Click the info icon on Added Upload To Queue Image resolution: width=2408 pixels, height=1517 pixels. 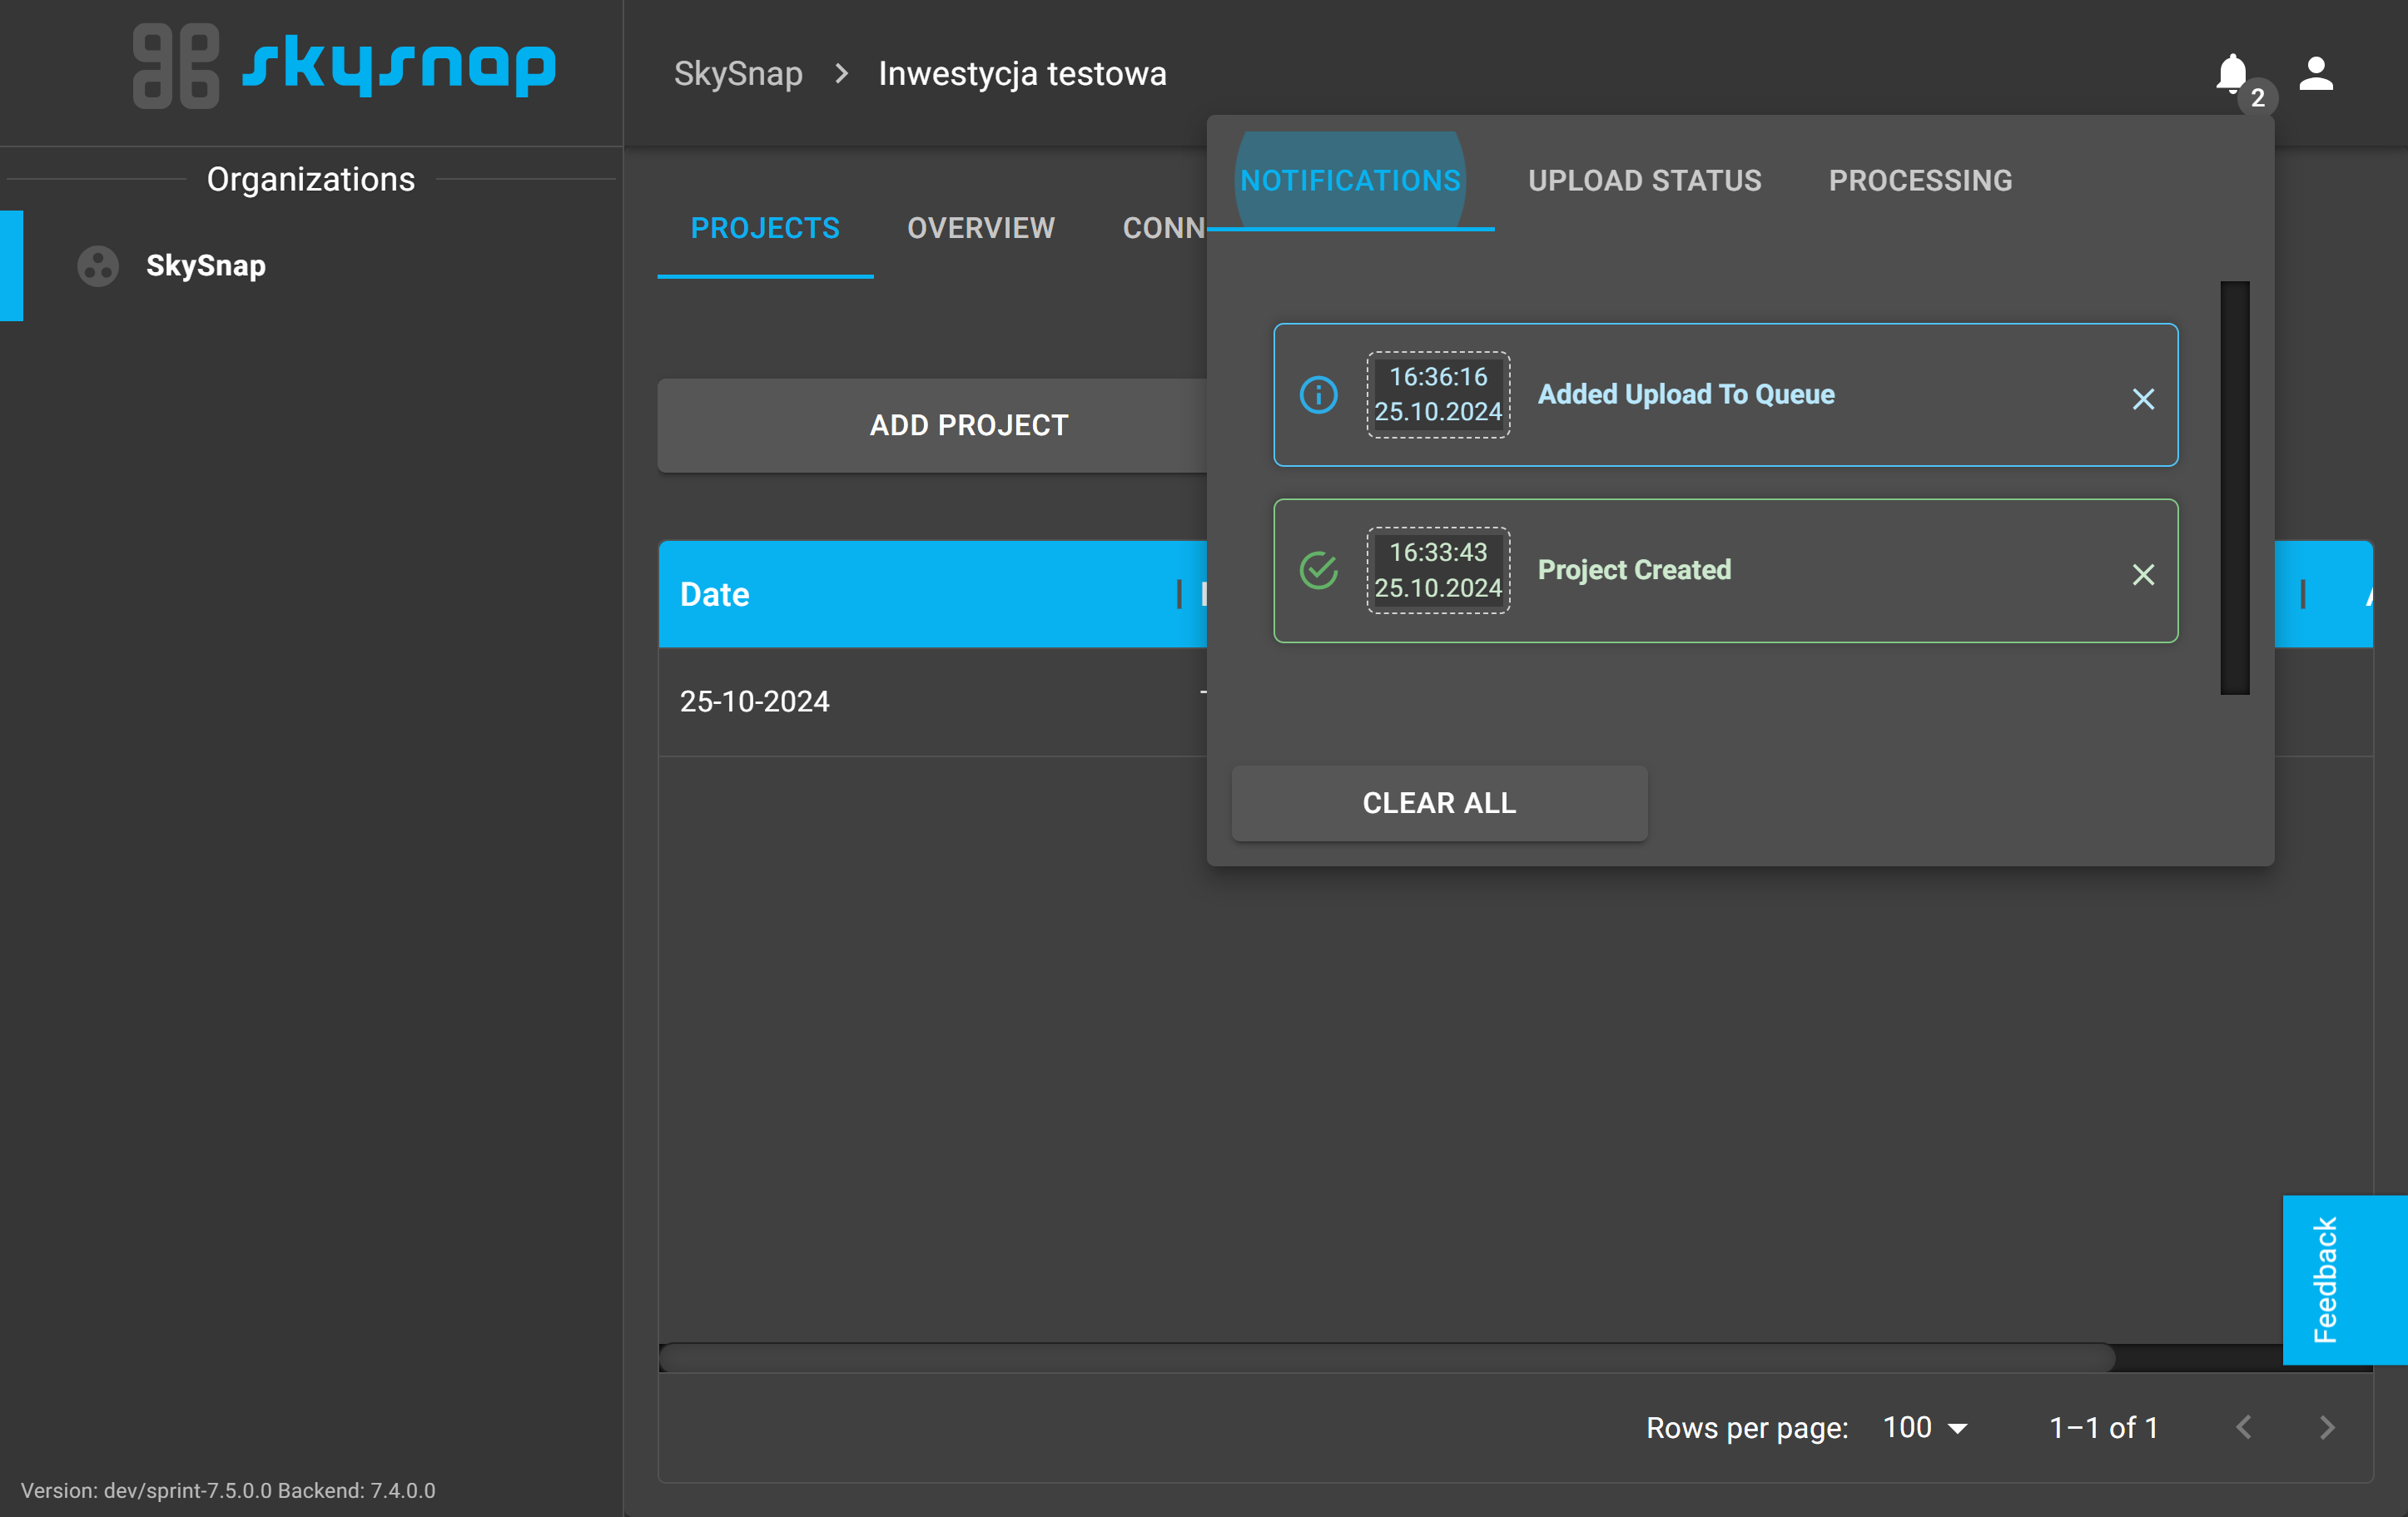pos(1318,395)
